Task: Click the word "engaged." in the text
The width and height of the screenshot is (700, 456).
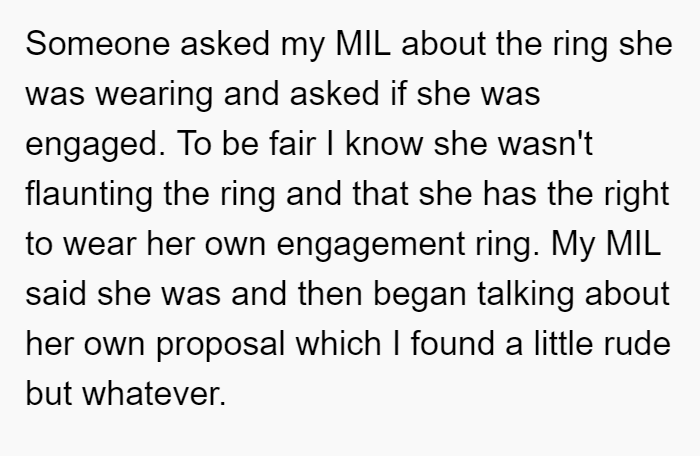Action: (x=96, y=144)
